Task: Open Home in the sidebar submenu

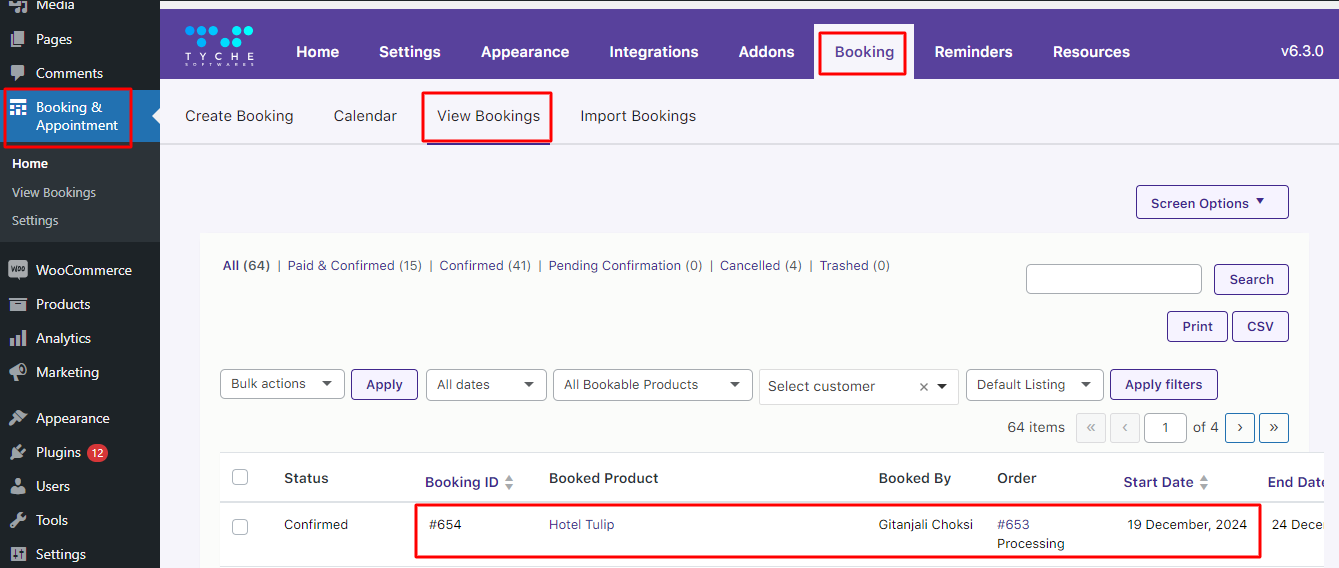Action: pos(30,163)
